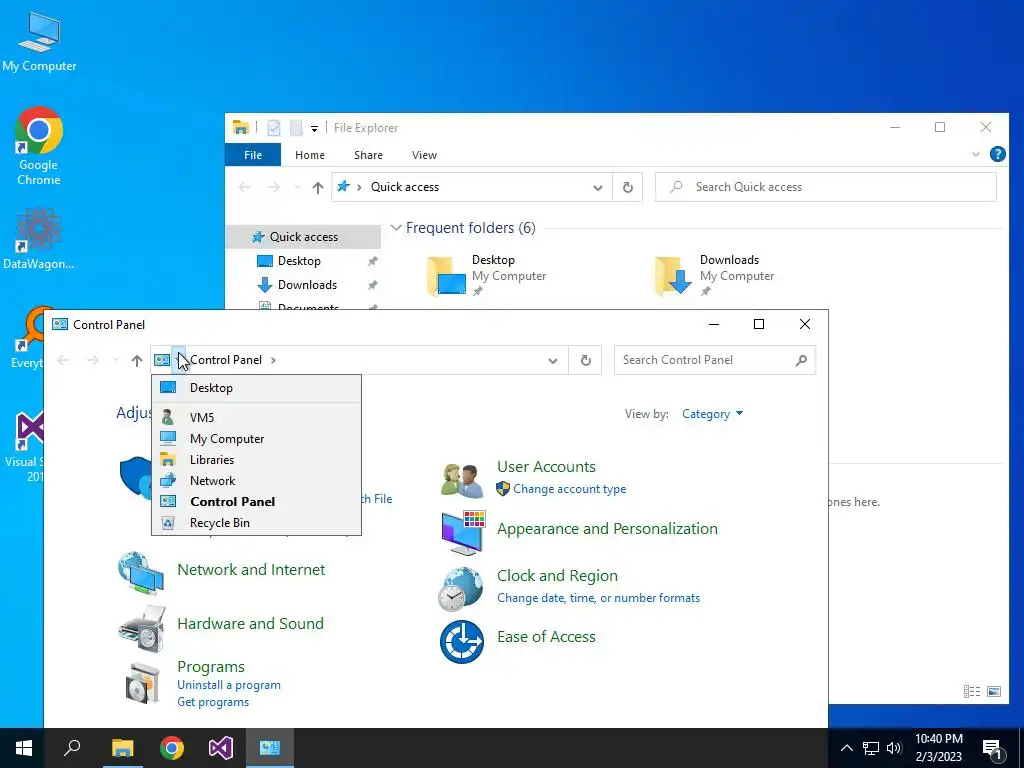1024x768 pixels.
Task: Click Control Panel address bar location icon
Action: click(162, 360)
